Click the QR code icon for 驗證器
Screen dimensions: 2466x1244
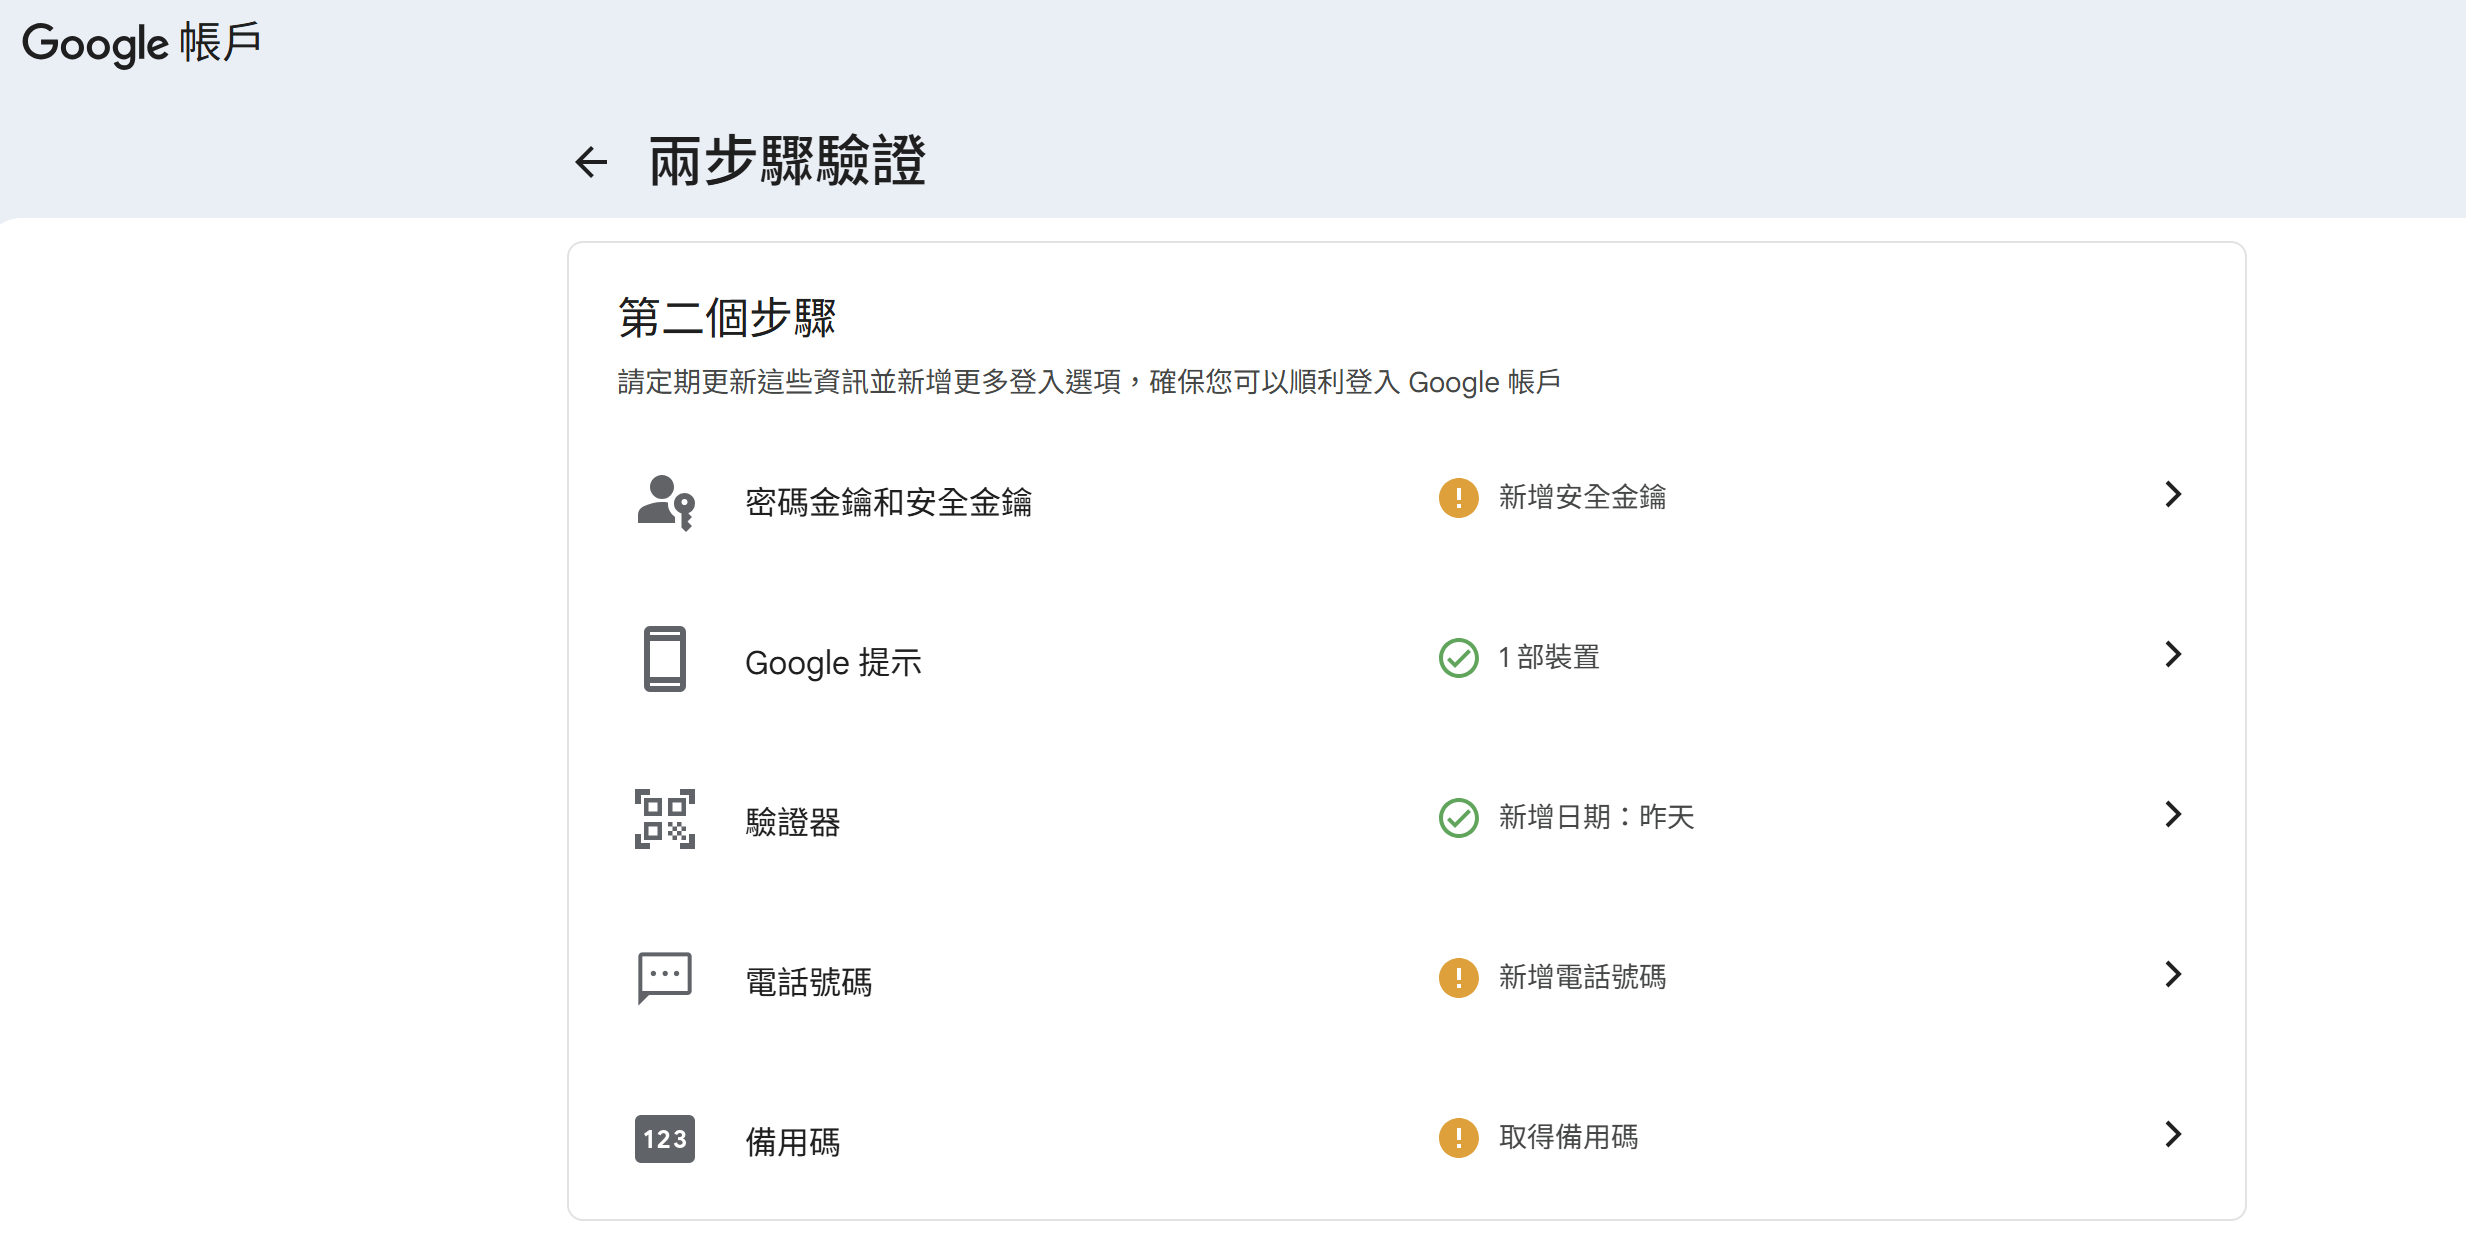665,819
